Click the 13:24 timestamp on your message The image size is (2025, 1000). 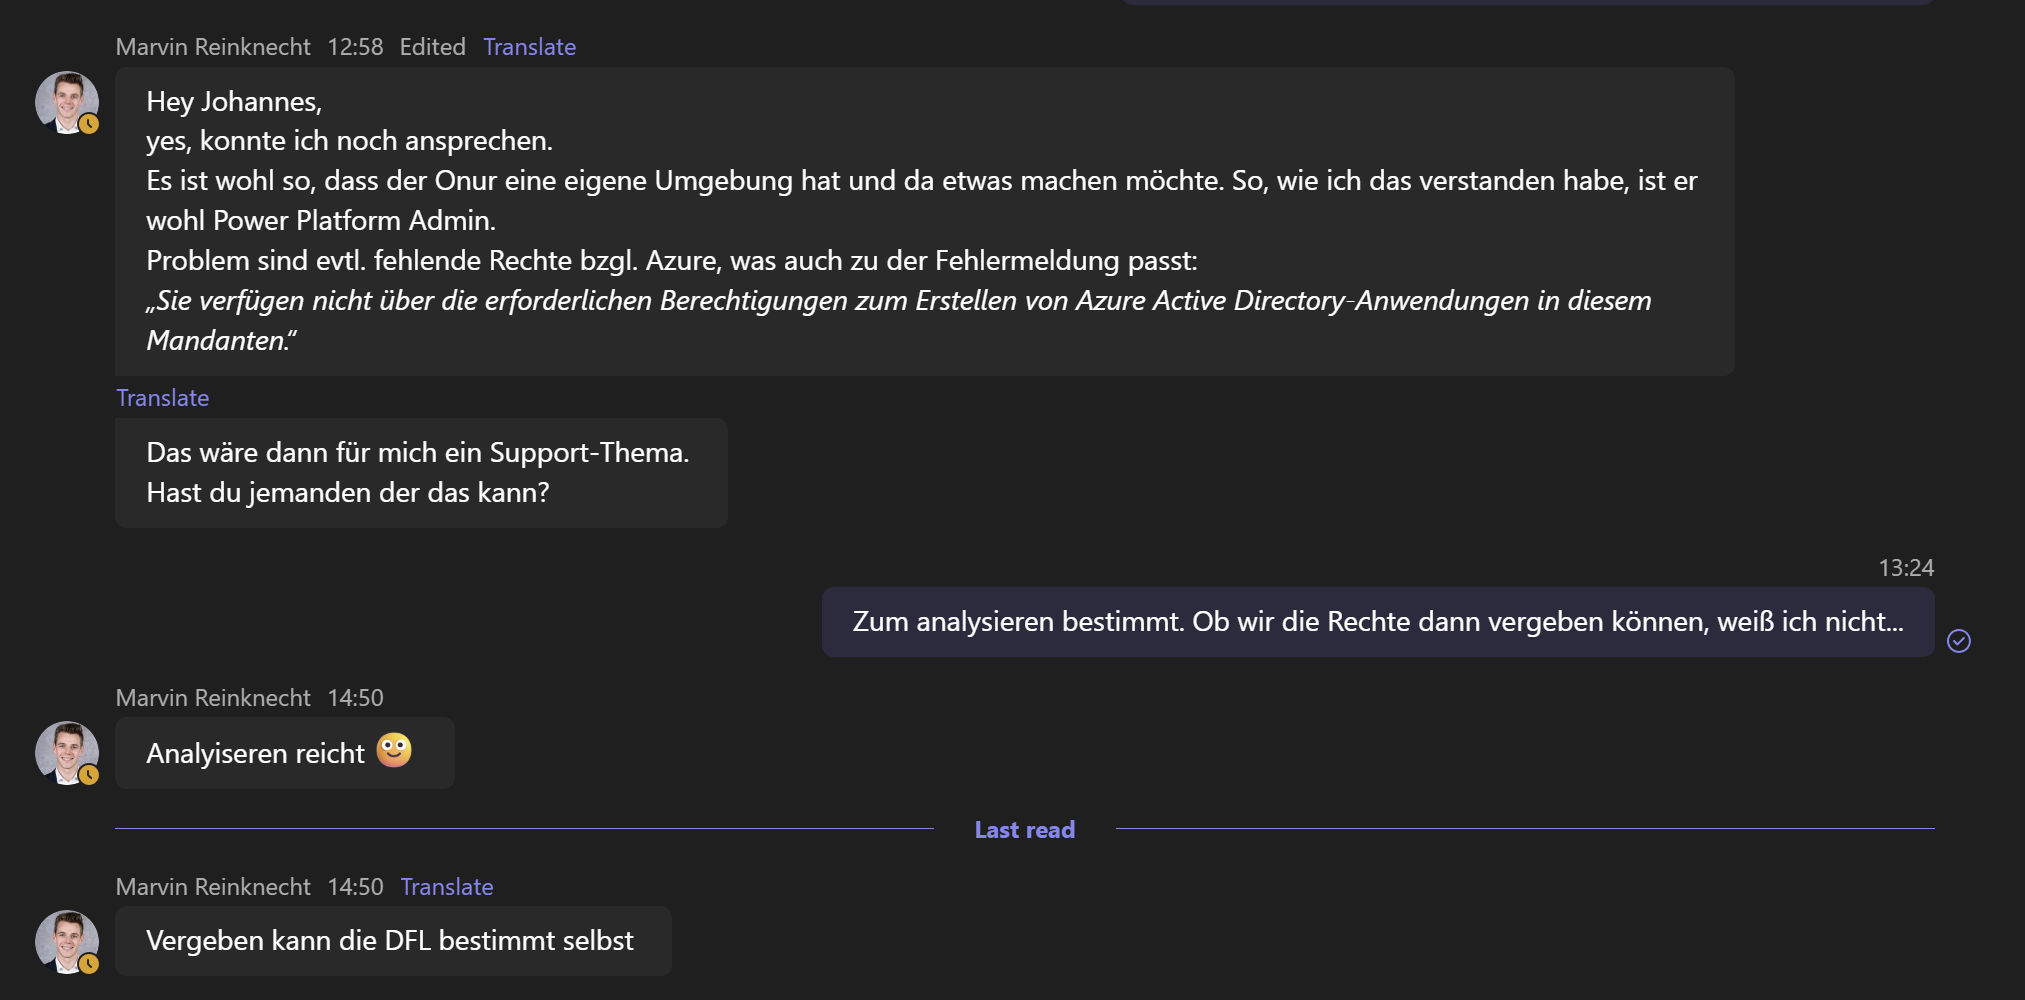point(1905,568)
